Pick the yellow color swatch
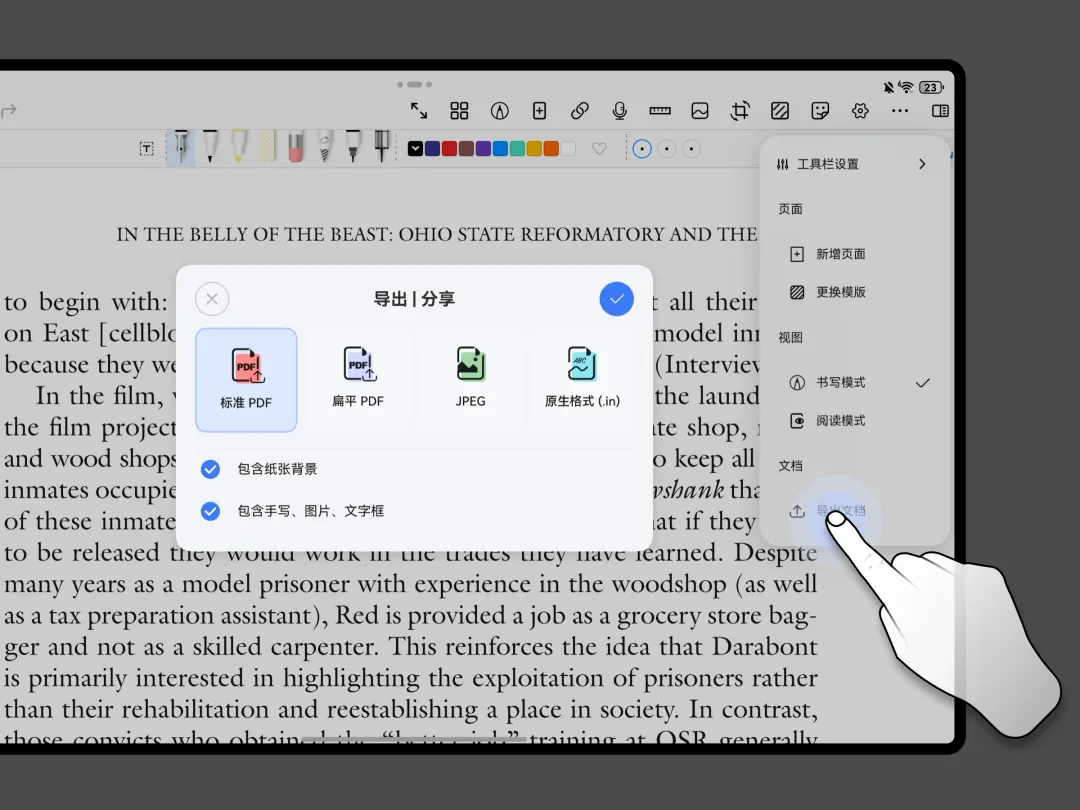1080x810 pixels. click(x=534, y=149)
